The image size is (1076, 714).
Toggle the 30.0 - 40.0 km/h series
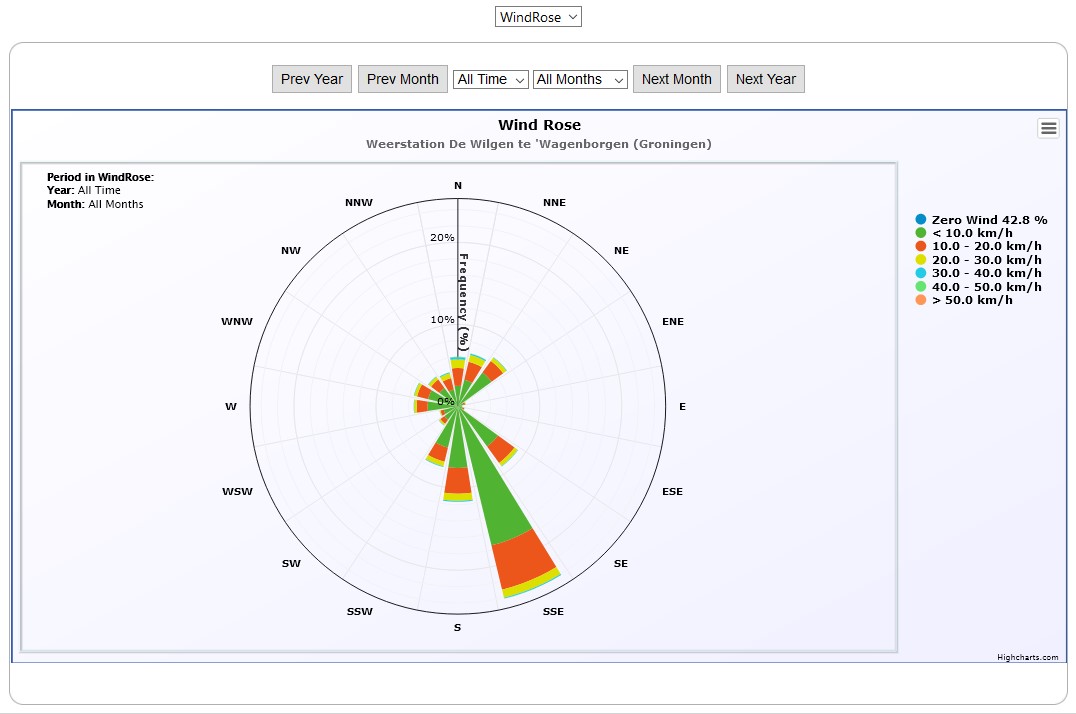[986, 273]
